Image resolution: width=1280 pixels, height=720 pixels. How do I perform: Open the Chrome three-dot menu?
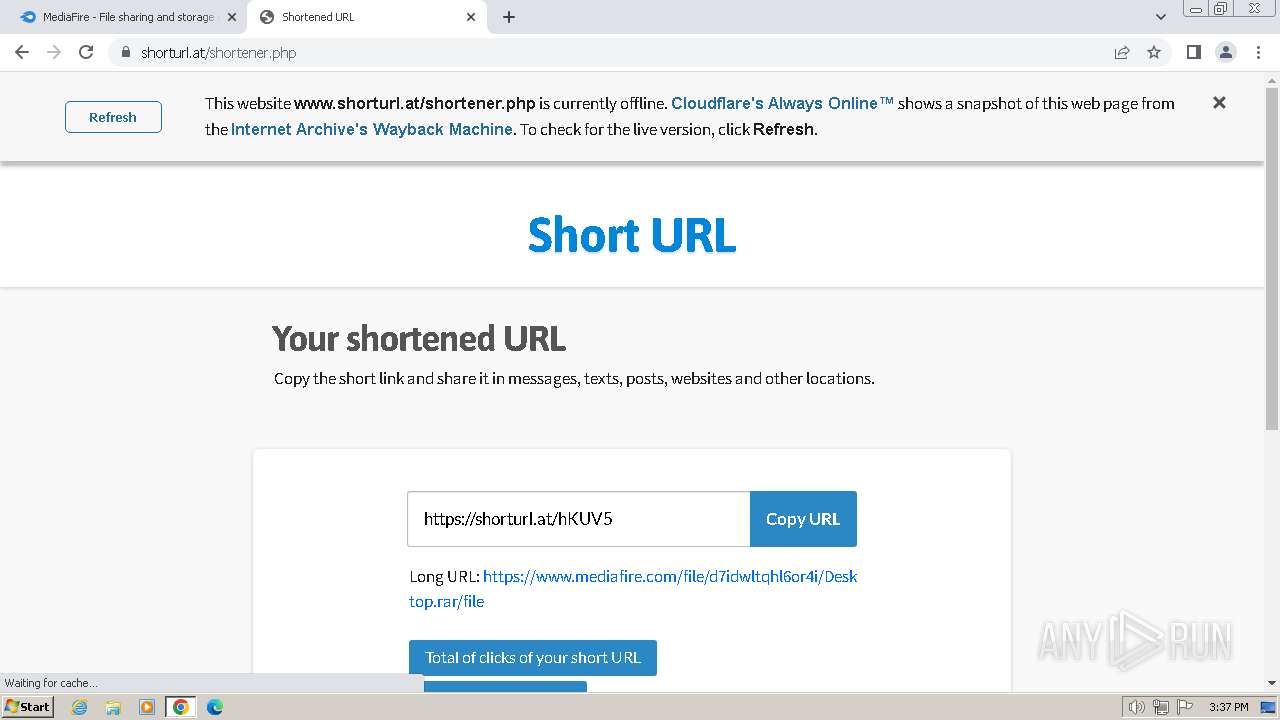click(1258, 52)
